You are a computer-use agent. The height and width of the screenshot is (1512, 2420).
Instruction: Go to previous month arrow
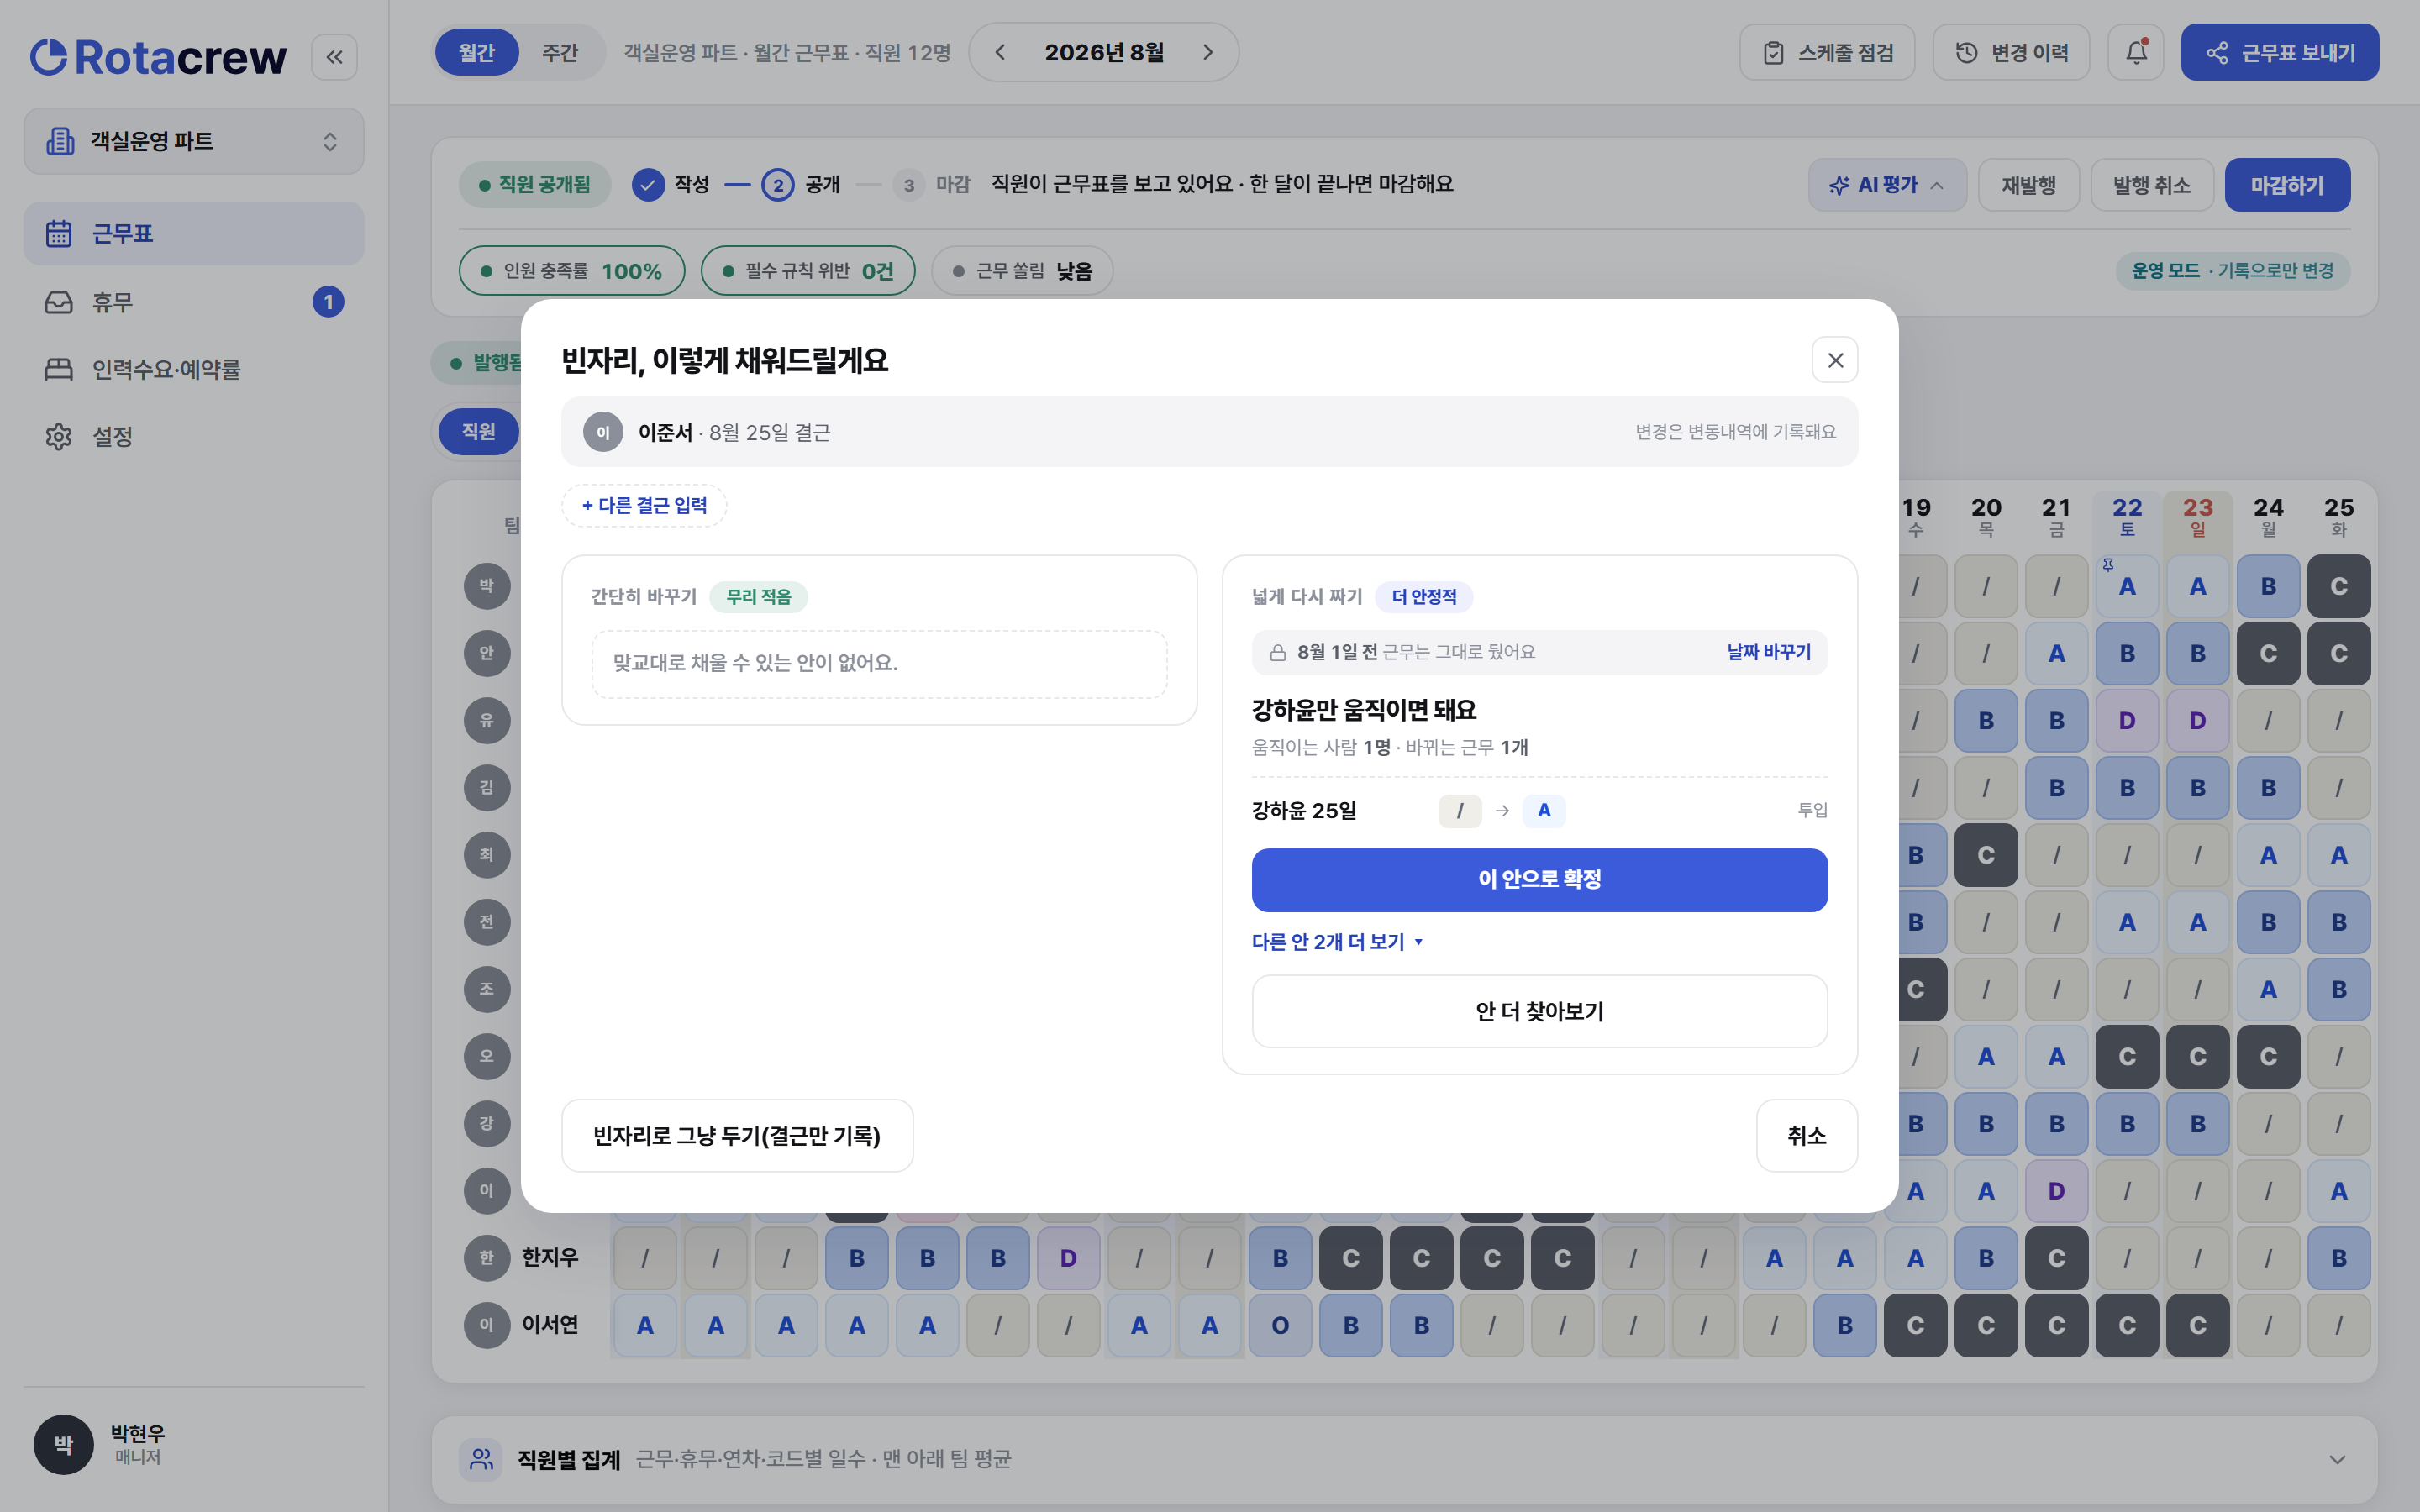point(1000,52)
